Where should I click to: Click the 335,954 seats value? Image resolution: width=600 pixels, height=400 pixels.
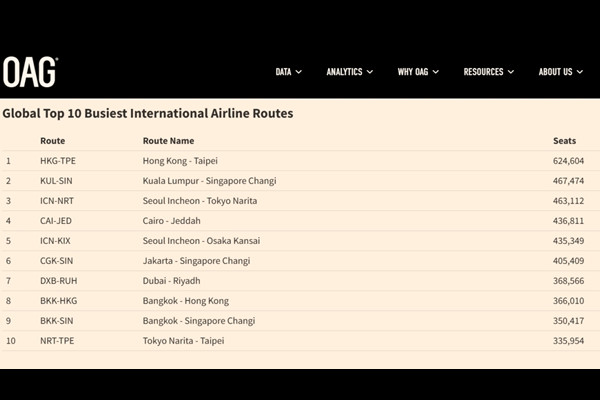click(x=568, y=341)
